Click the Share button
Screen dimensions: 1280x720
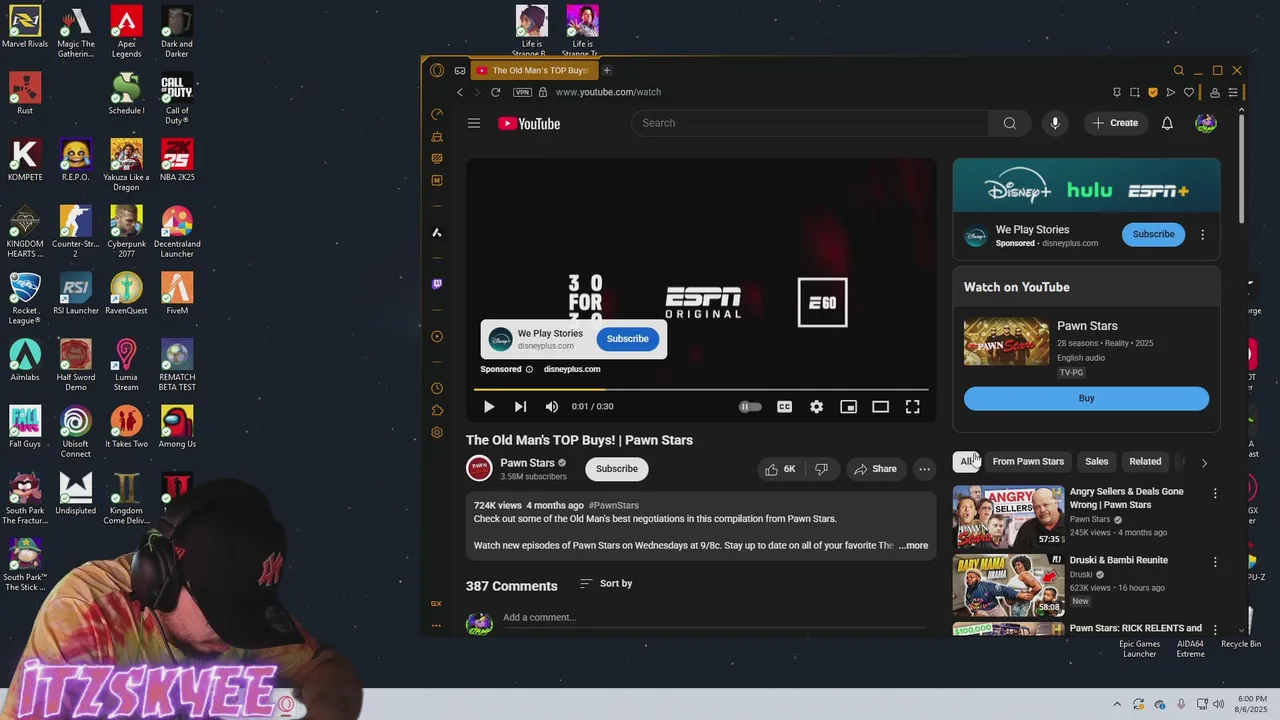click(875, 469)
